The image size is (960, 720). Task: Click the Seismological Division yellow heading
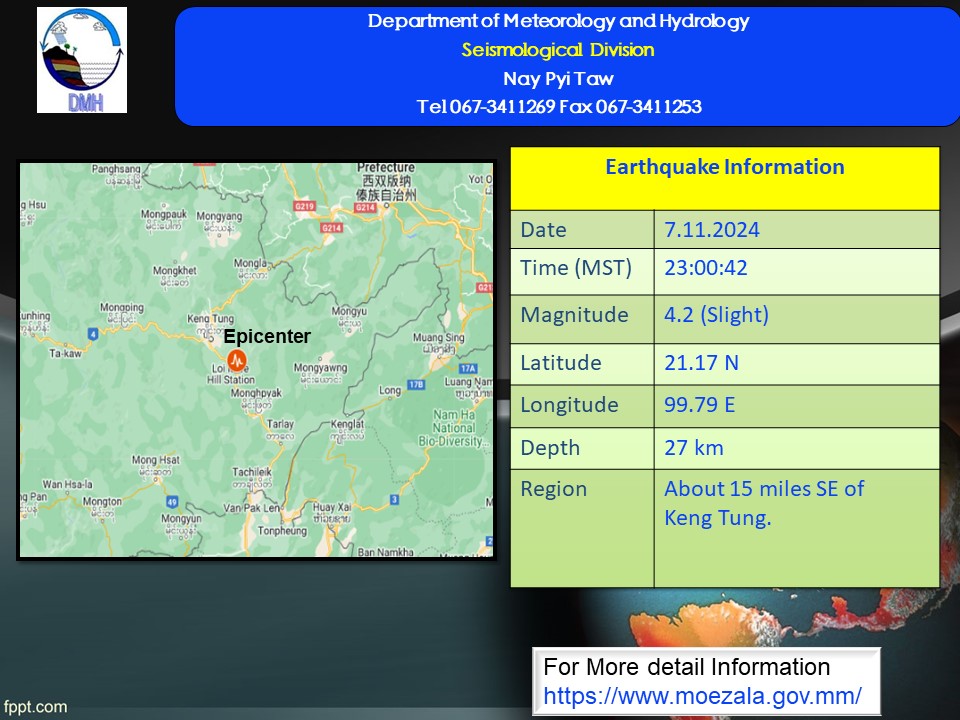558,50
